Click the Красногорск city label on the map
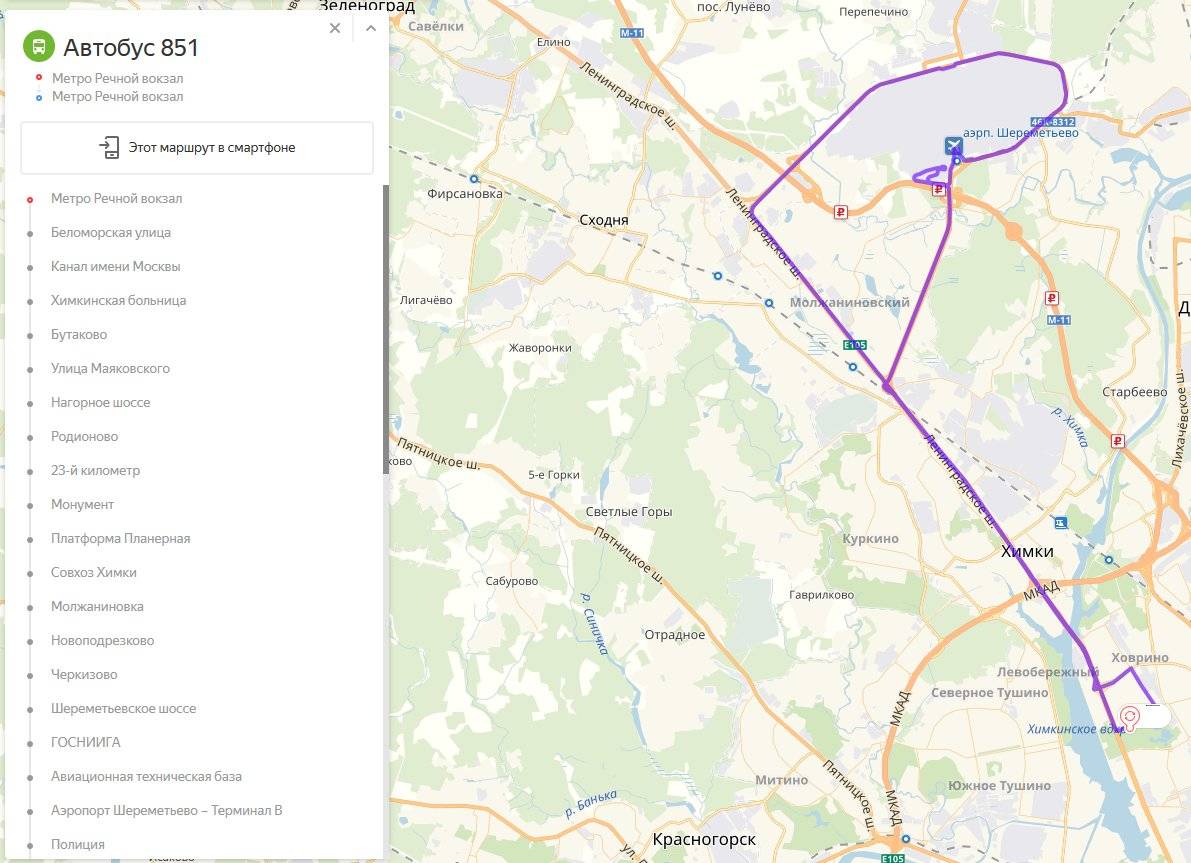The height and width of the screenshot is (863, 1191). click(704, 839)
